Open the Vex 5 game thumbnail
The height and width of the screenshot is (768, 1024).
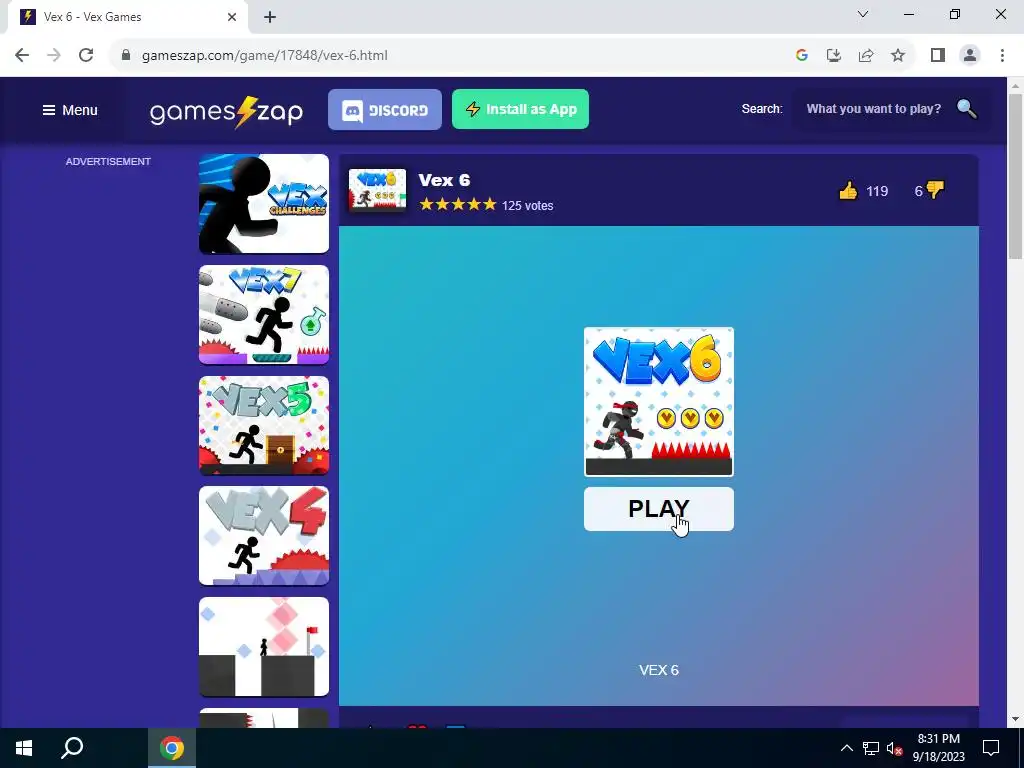coord(264,425)
